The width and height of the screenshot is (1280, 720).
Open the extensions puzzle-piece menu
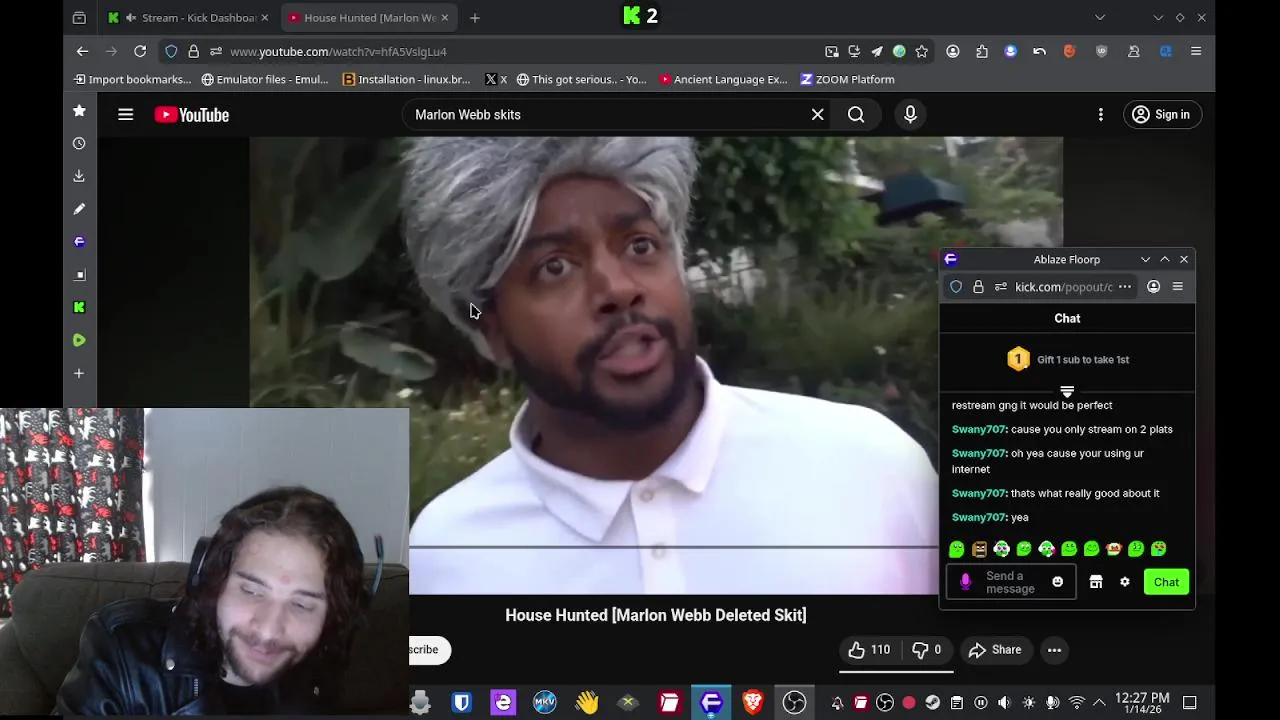click(x=981, y=51)
